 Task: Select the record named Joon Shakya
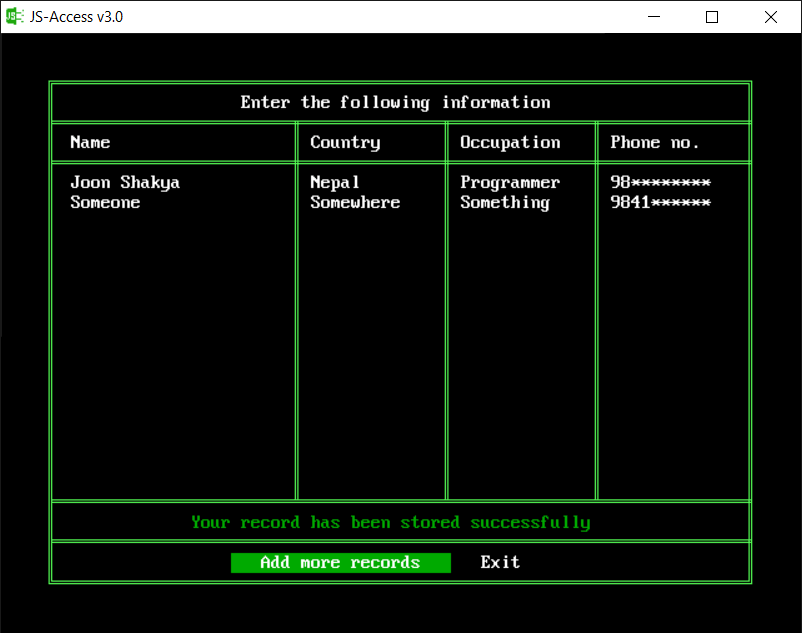tap(125, 182)
